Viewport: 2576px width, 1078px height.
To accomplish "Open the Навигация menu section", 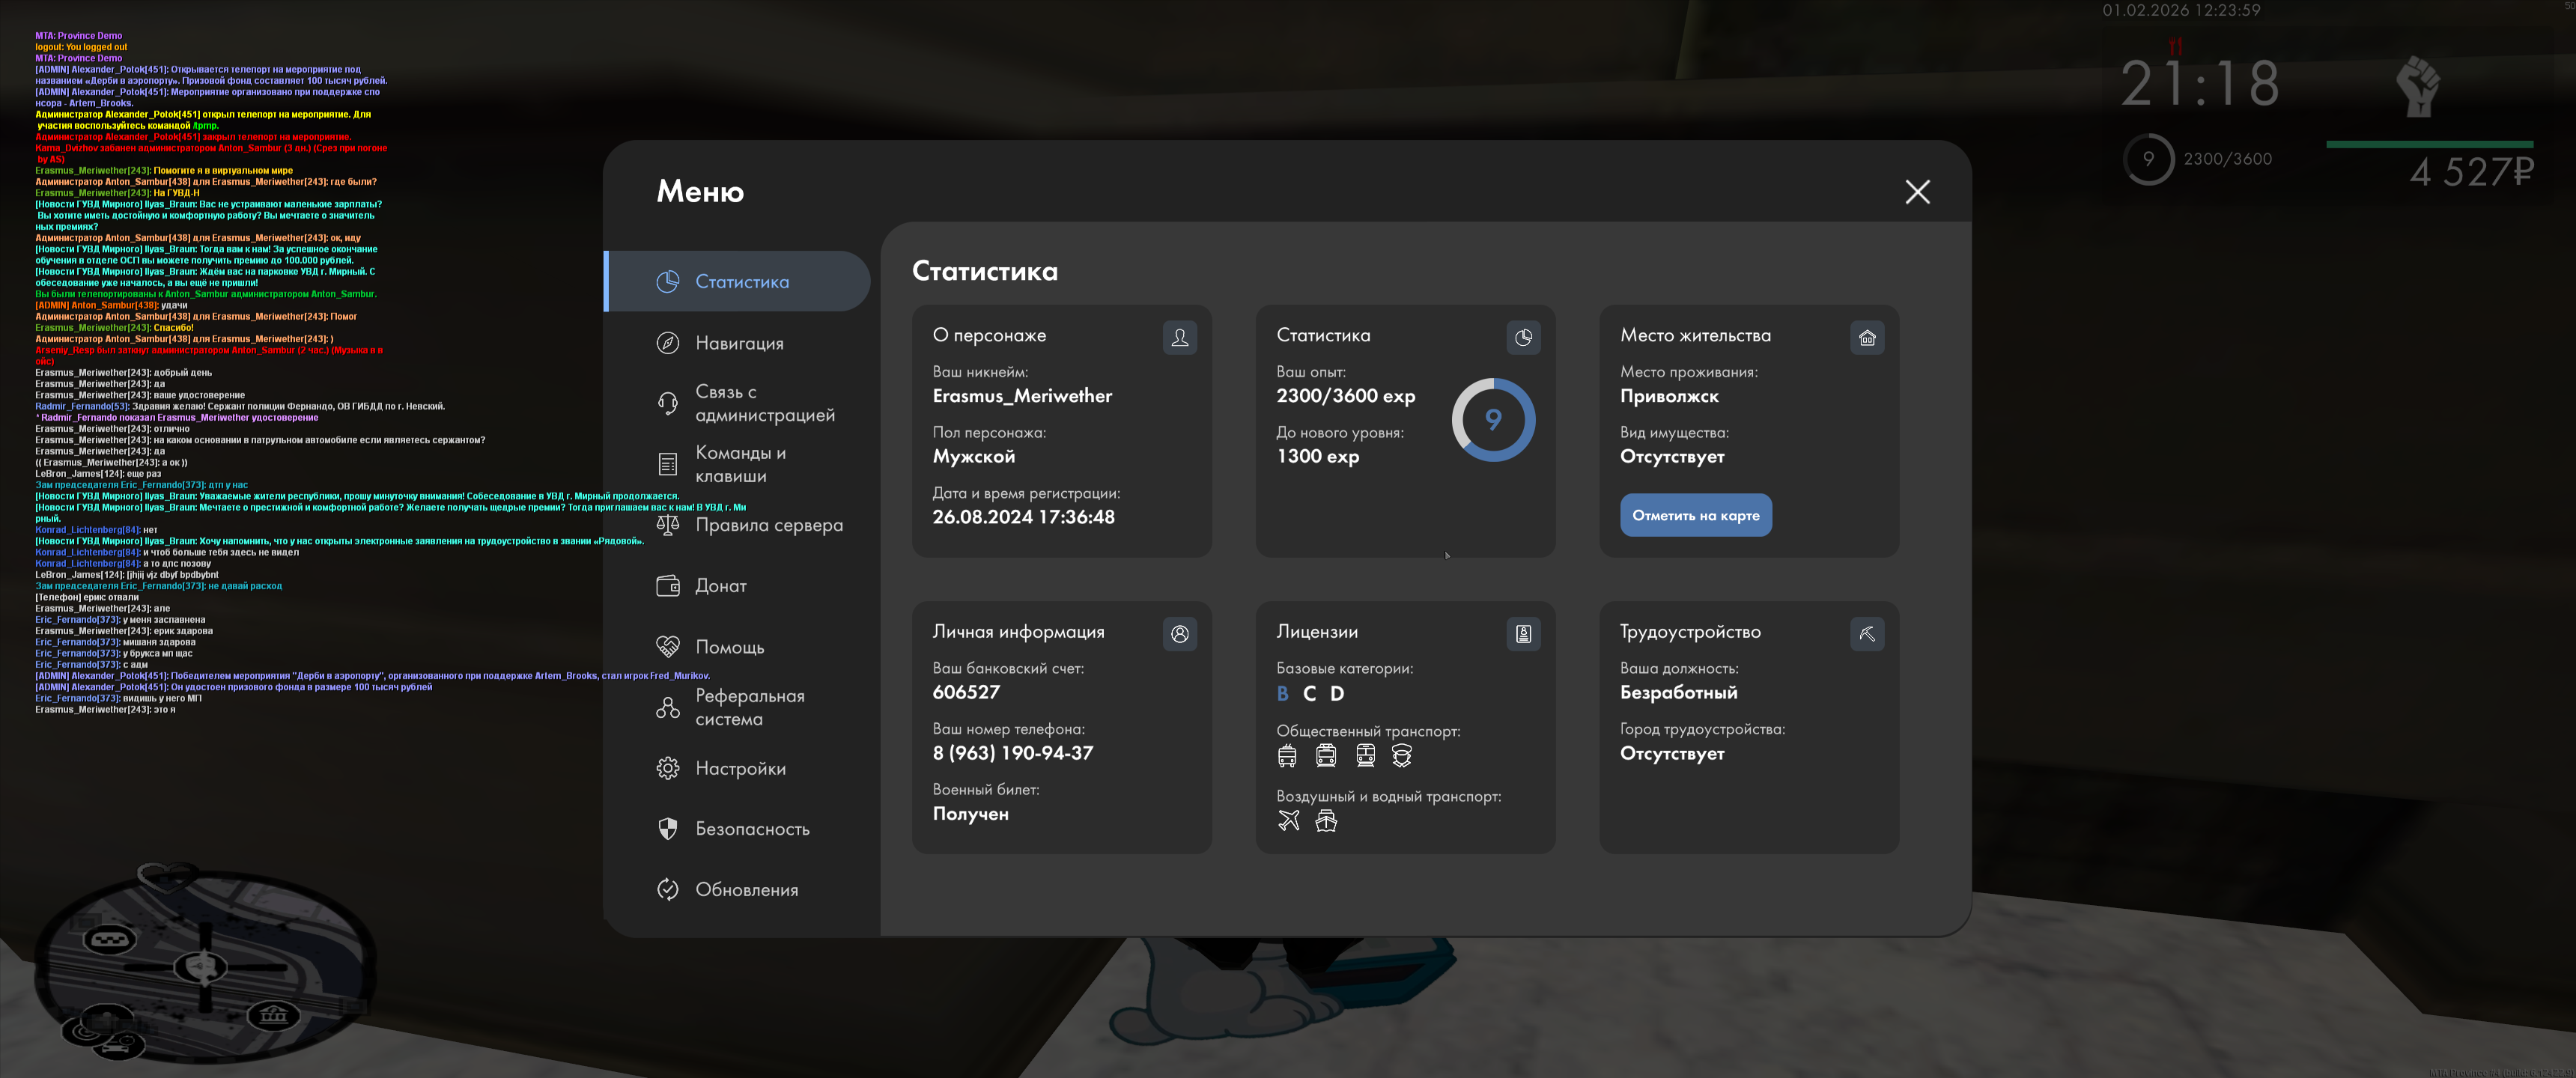I will coord(738,343).
